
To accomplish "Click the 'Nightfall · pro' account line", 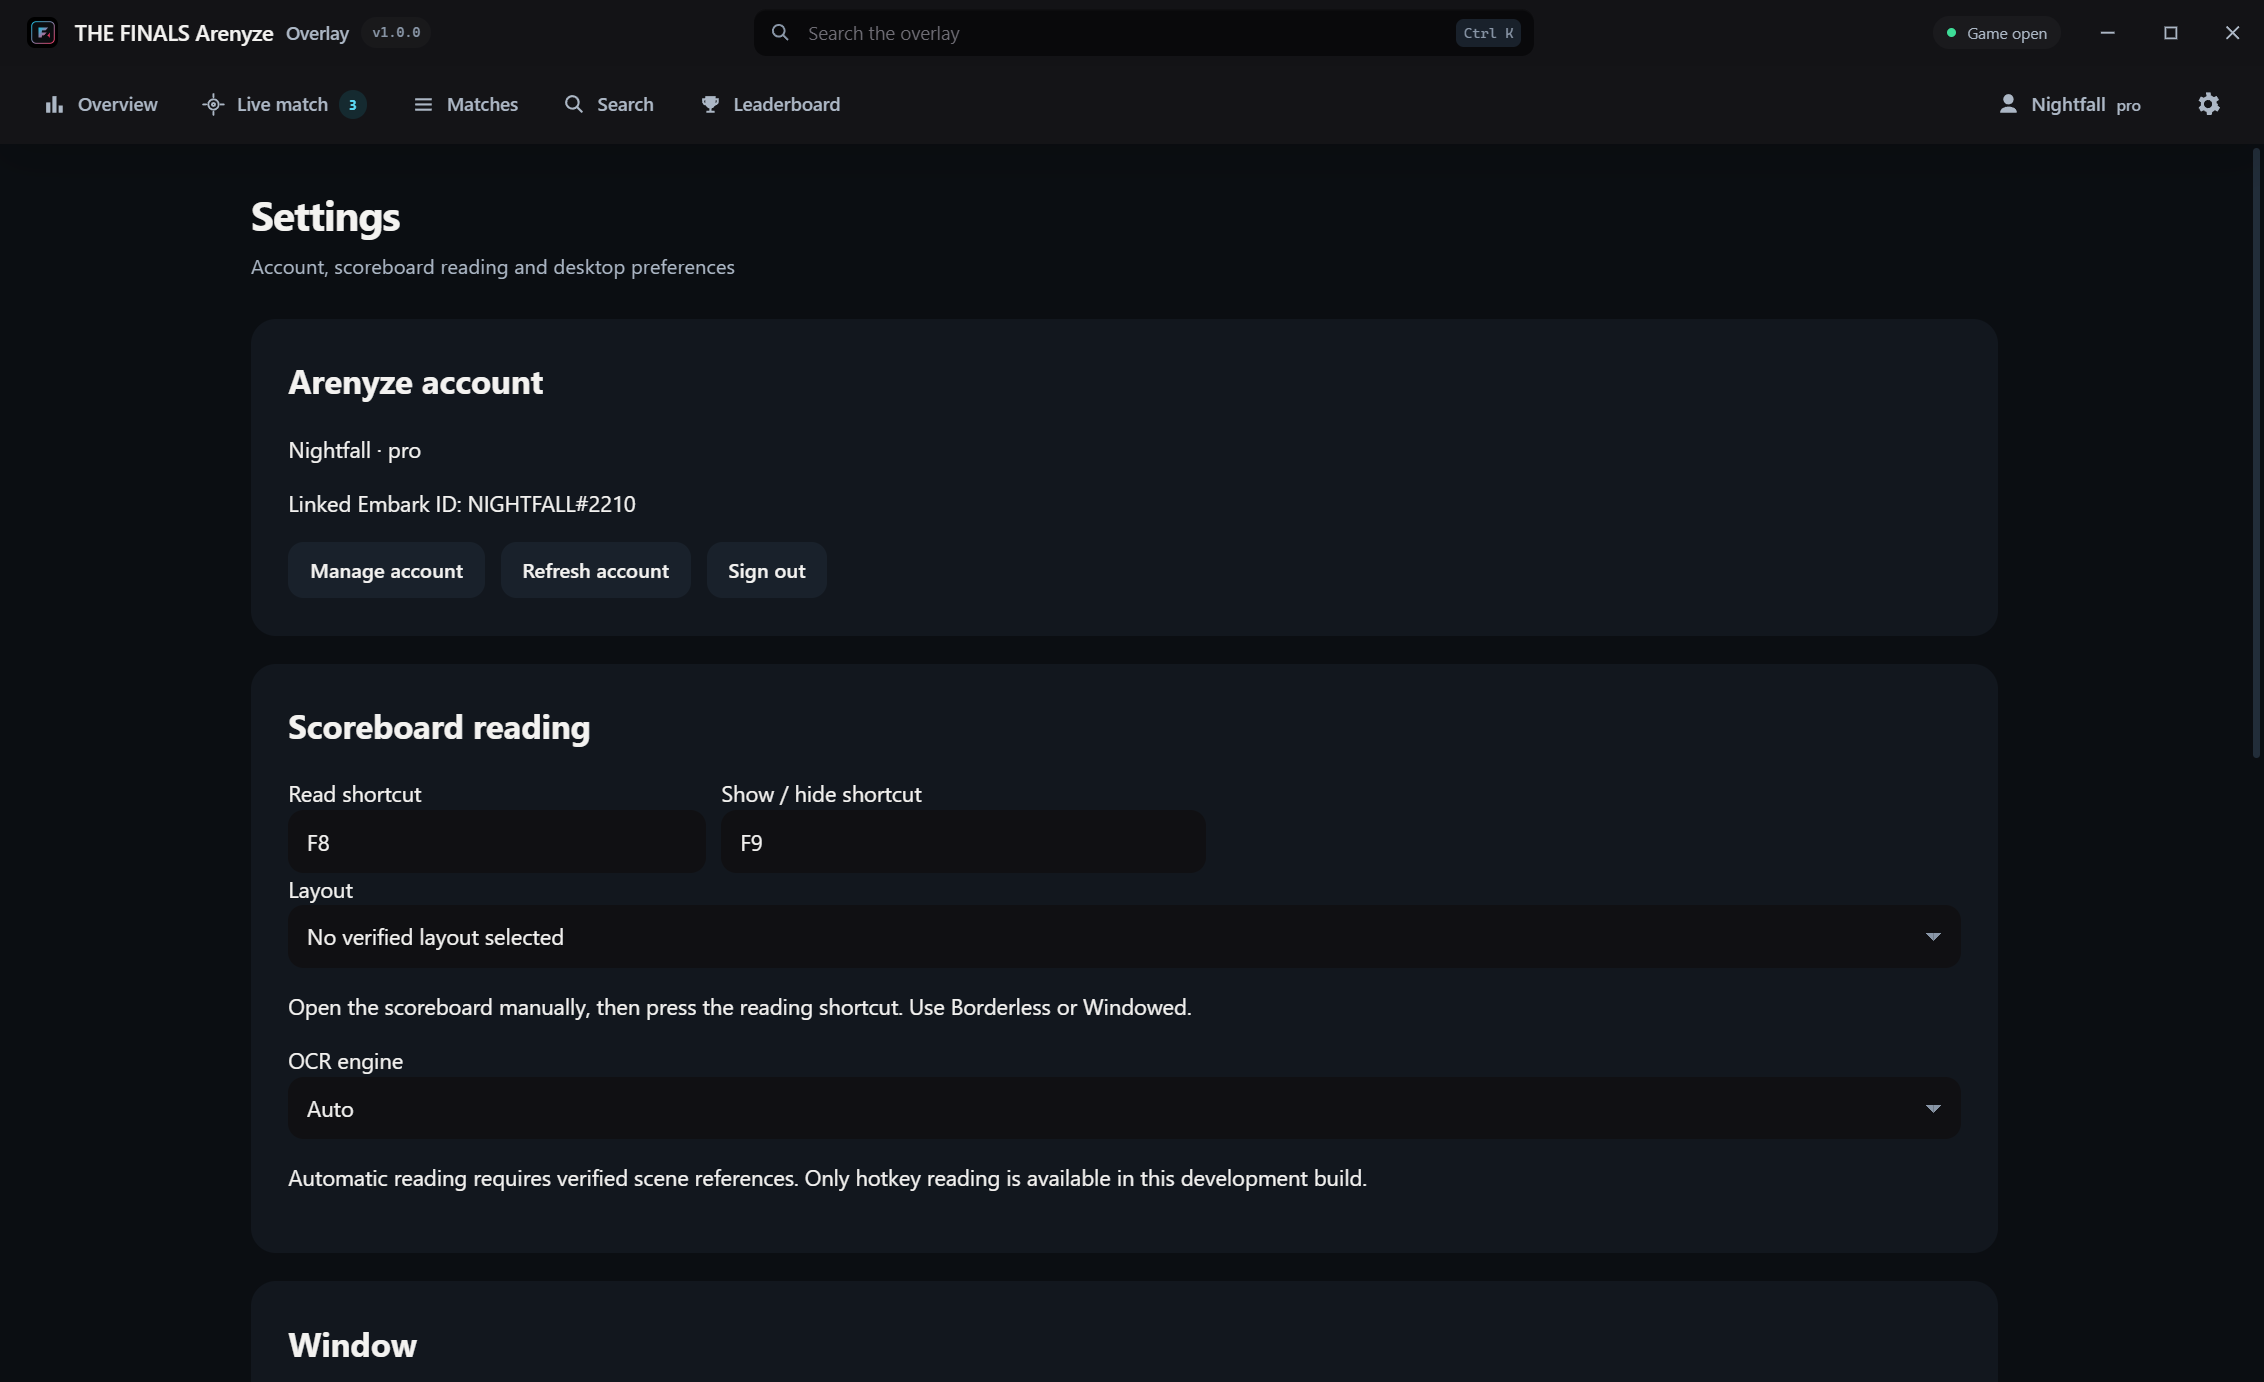I will [x=354, y=450].
